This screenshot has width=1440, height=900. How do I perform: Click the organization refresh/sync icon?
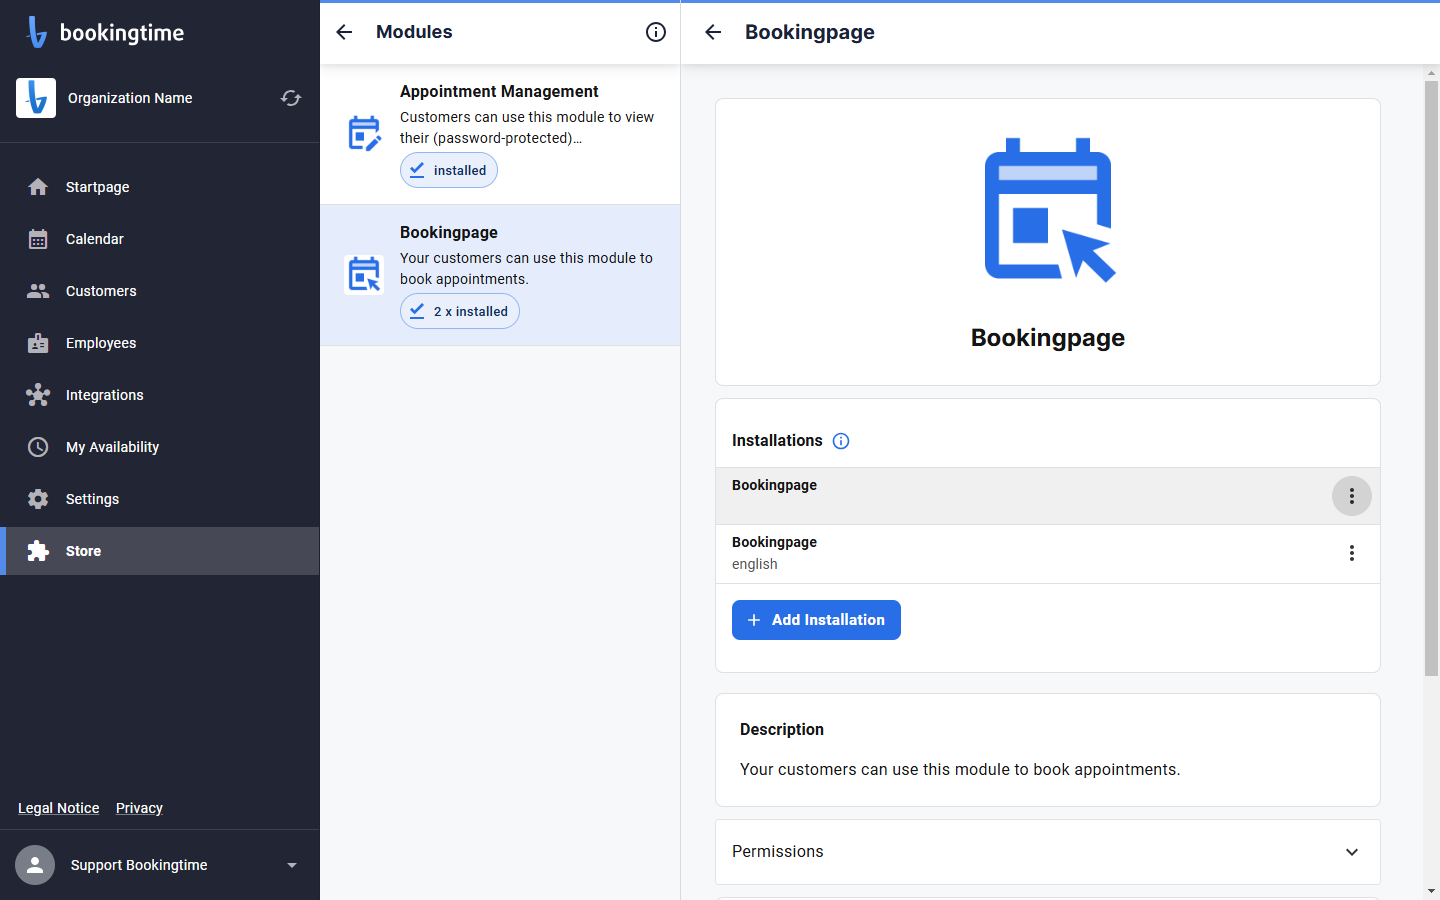click(x=291, y=98)
